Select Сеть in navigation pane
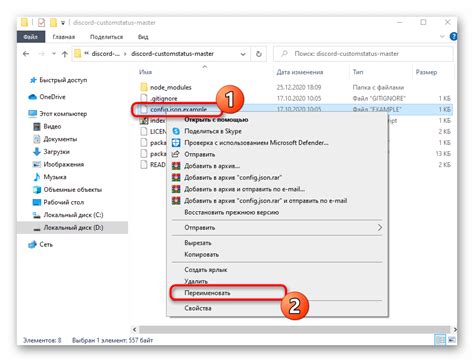Screen dimensions: 474x362 [x=46, y=244]
